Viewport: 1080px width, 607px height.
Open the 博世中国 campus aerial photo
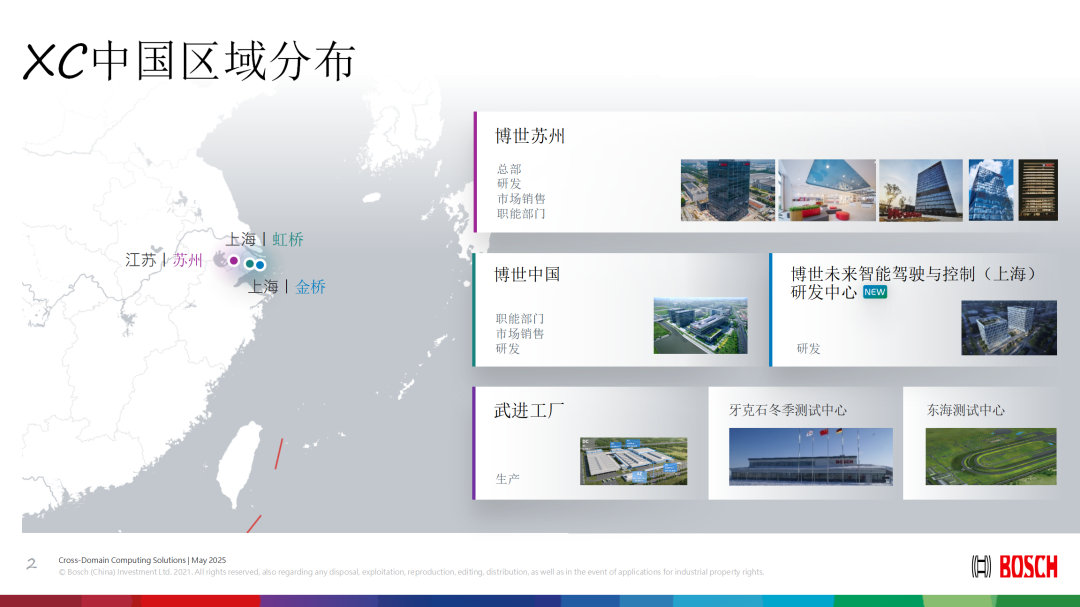(x=700, y=326)
